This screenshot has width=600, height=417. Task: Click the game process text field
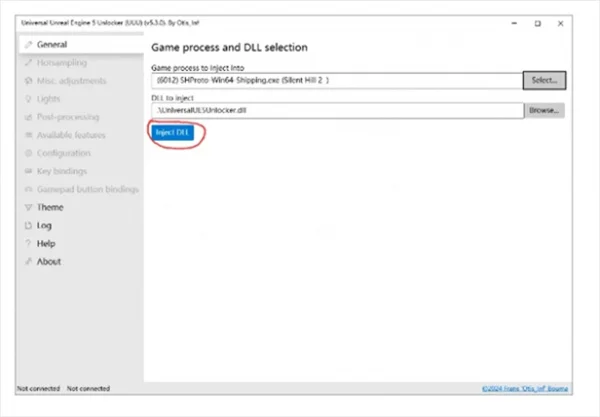(x=336, y=78)
